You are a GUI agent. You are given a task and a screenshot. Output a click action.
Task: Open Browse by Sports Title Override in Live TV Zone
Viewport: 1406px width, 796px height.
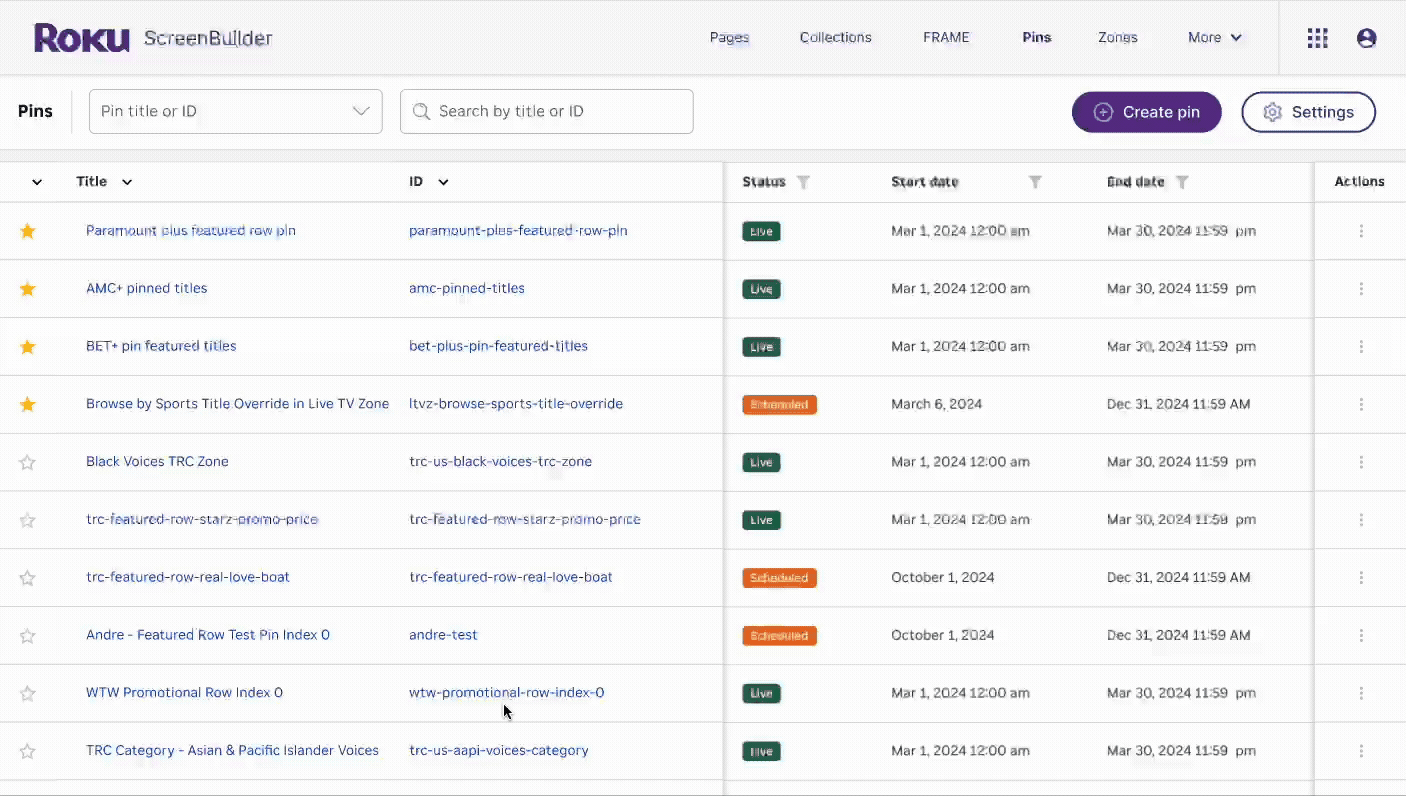237,405
